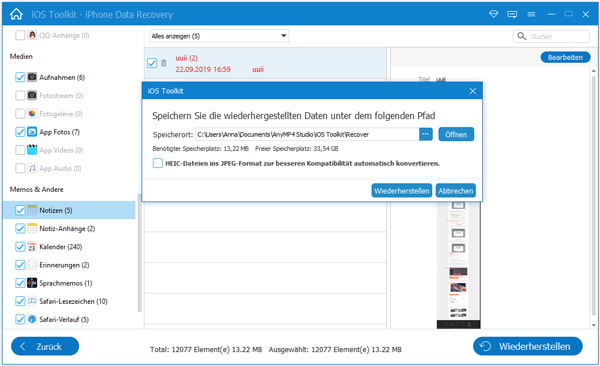The image size is (600, 366).
Task: Uncheck the Sprachmemos (1) checkbox
Action: [x=20, y=283]
